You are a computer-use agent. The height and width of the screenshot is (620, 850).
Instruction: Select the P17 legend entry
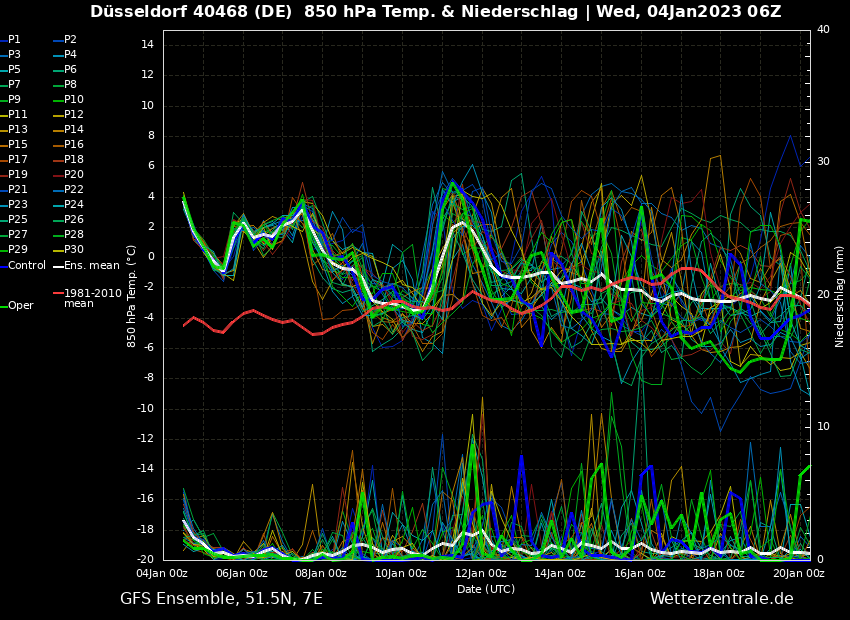pyautogui.click(x=18, y=160)
